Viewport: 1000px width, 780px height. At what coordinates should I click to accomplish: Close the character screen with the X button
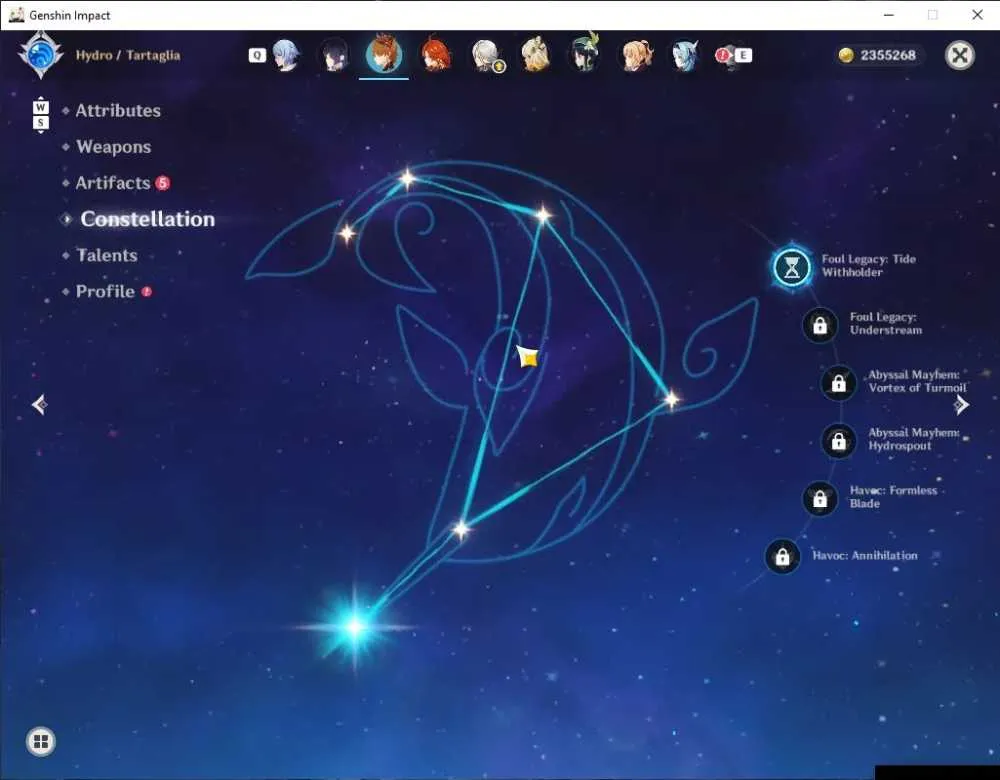[x=960, y=55]
